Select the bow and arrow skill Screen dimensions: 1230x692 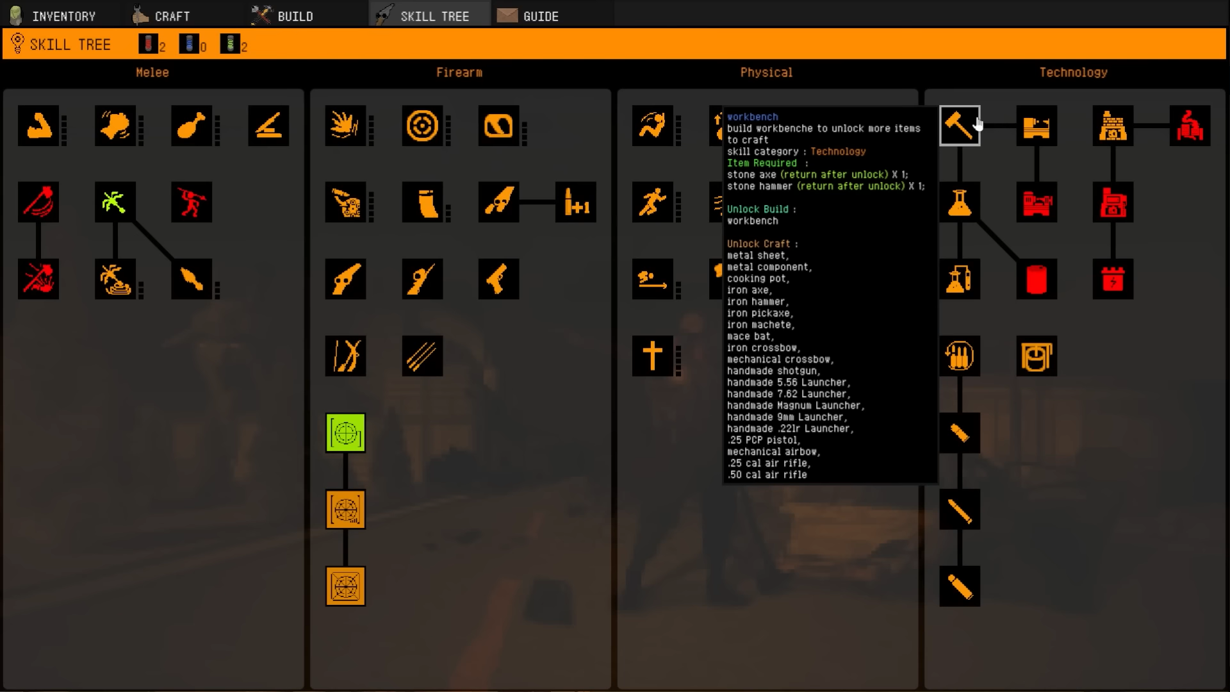click(345, 356)
